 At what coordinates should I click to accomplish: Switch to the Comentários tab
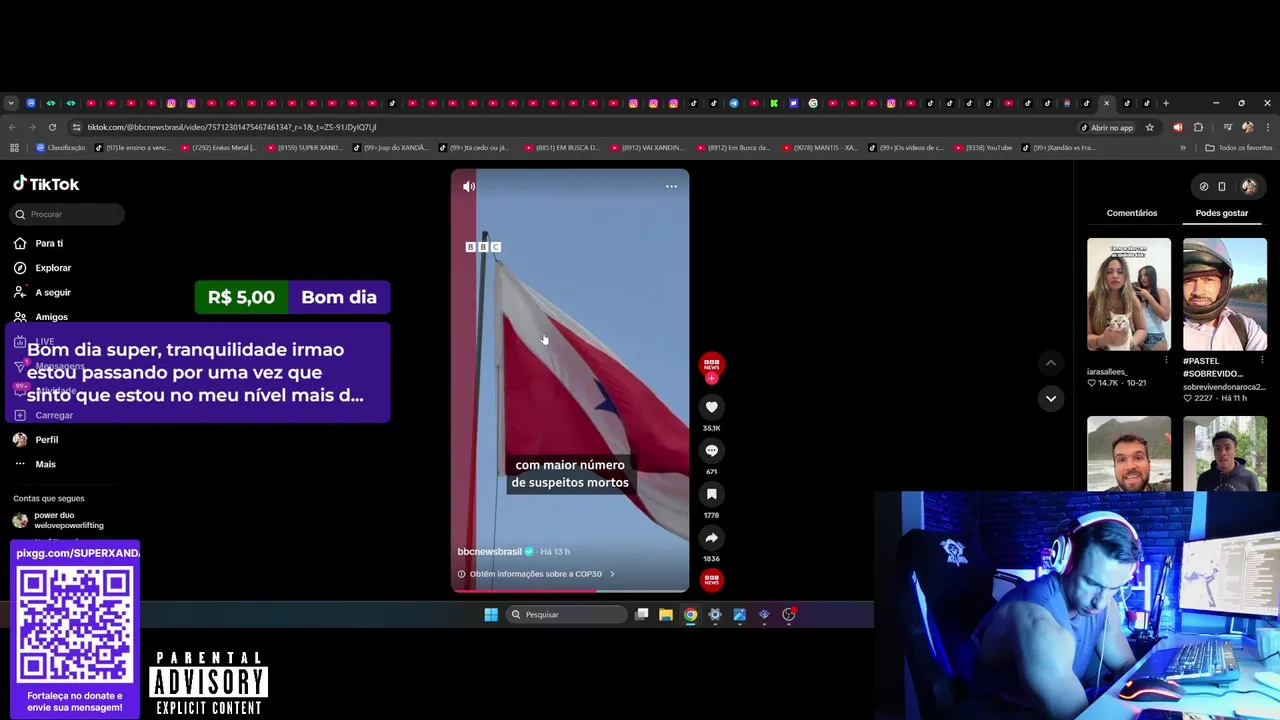(x=1131, y=213)
